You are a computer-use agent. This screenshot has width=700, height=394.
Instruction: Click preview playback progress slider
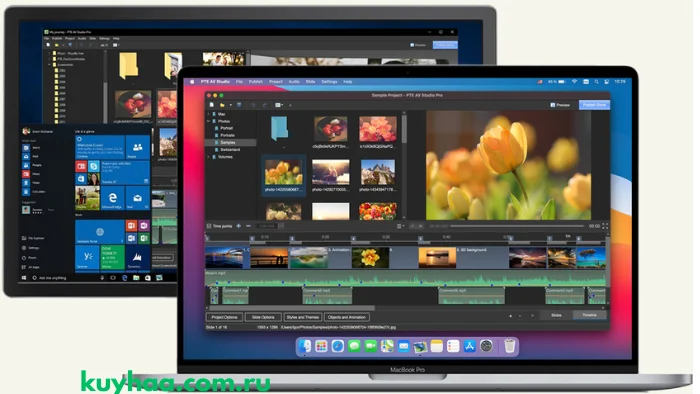click(517, 226)
